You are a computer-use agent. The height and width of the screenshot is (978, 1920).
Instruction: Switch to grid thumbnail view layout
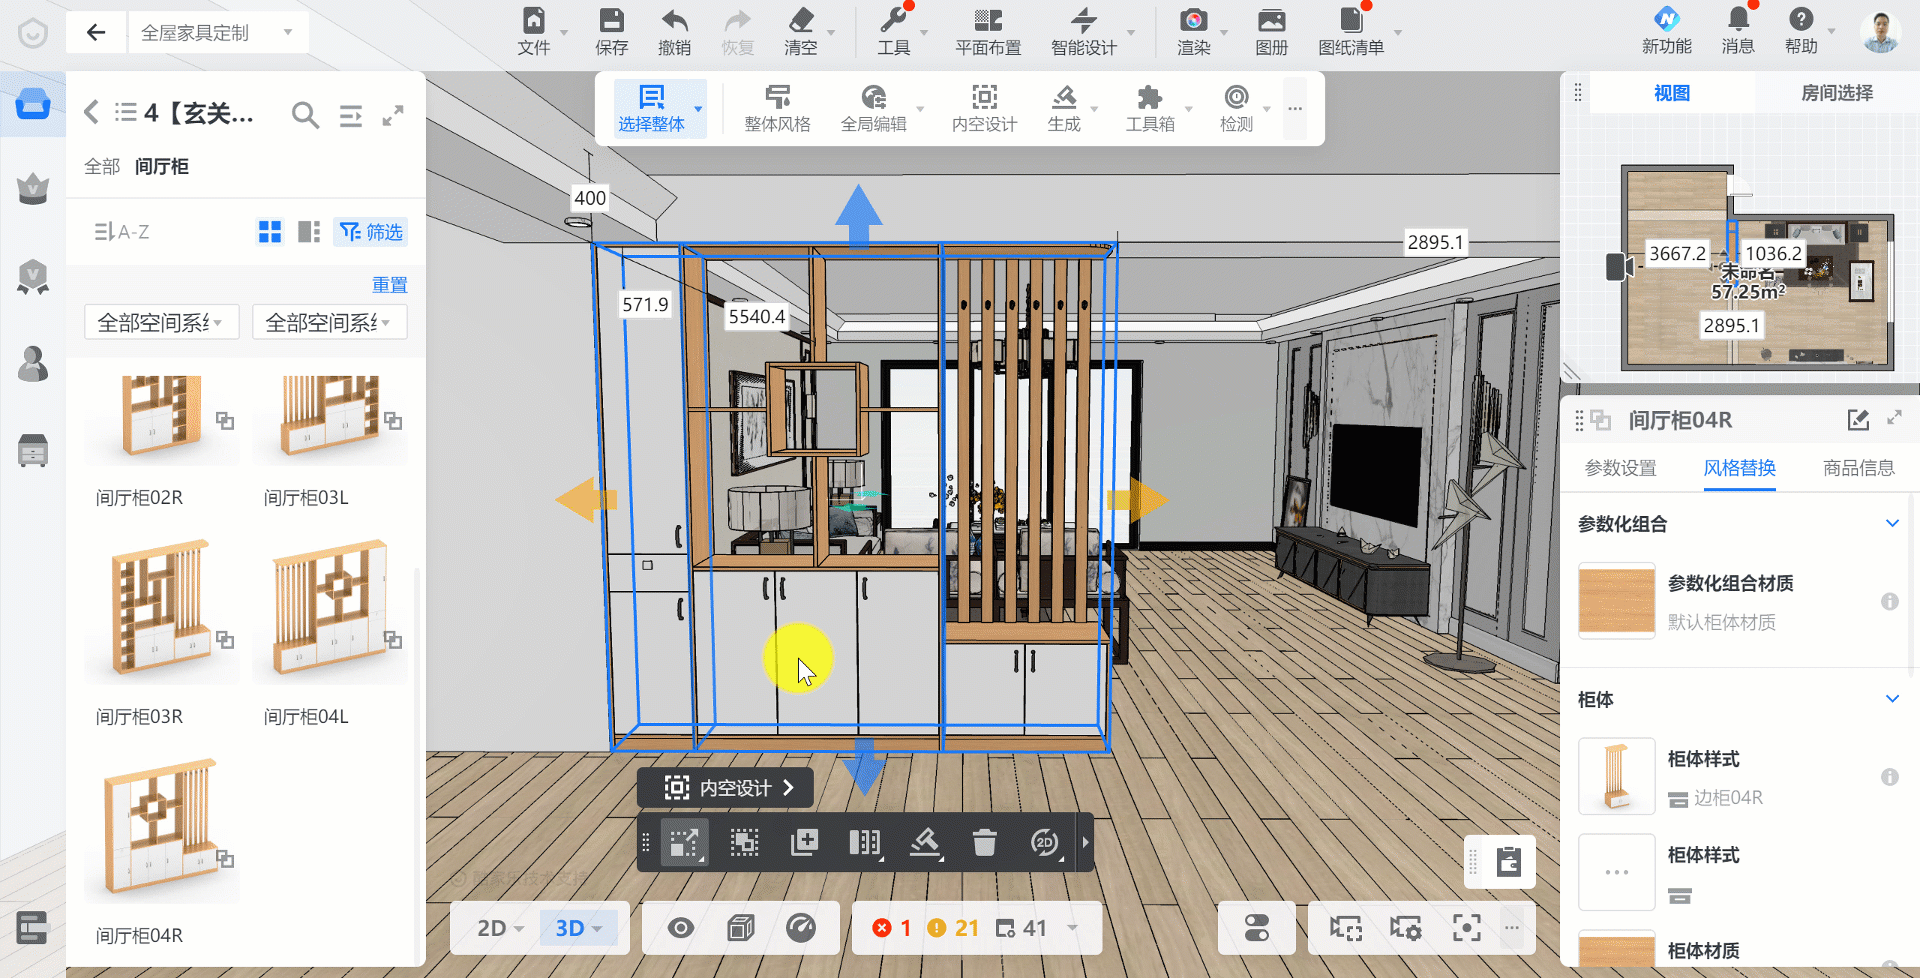(x=270, y=232)
